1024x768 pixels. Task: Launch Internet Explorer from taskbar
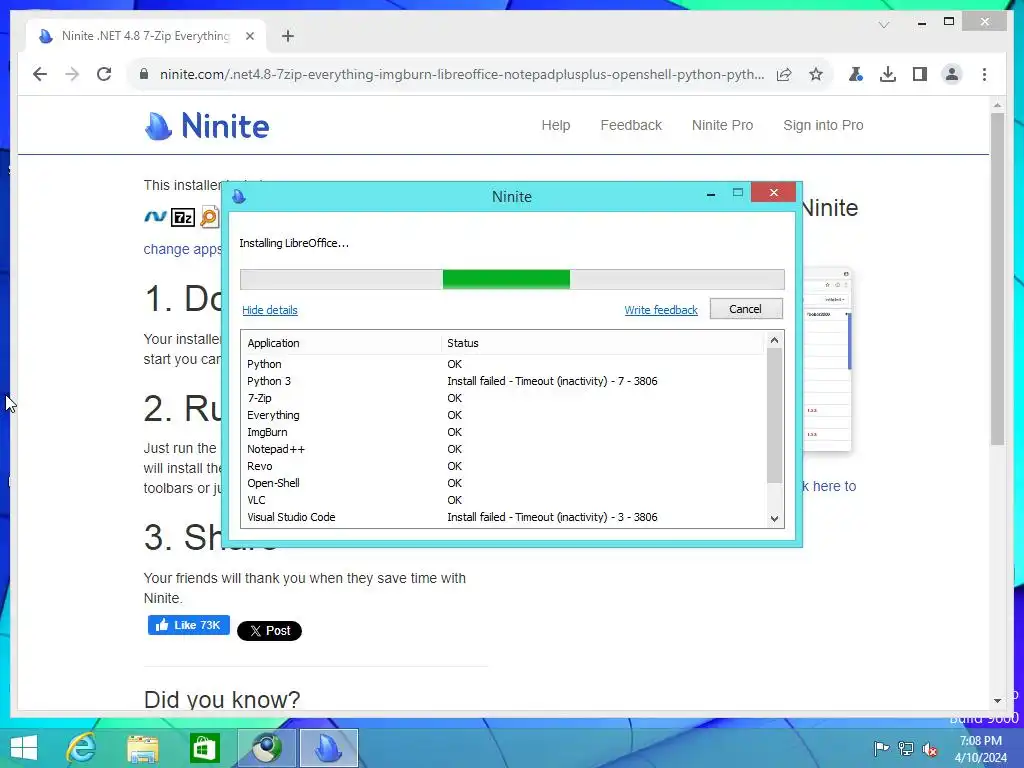click(82, 748)
